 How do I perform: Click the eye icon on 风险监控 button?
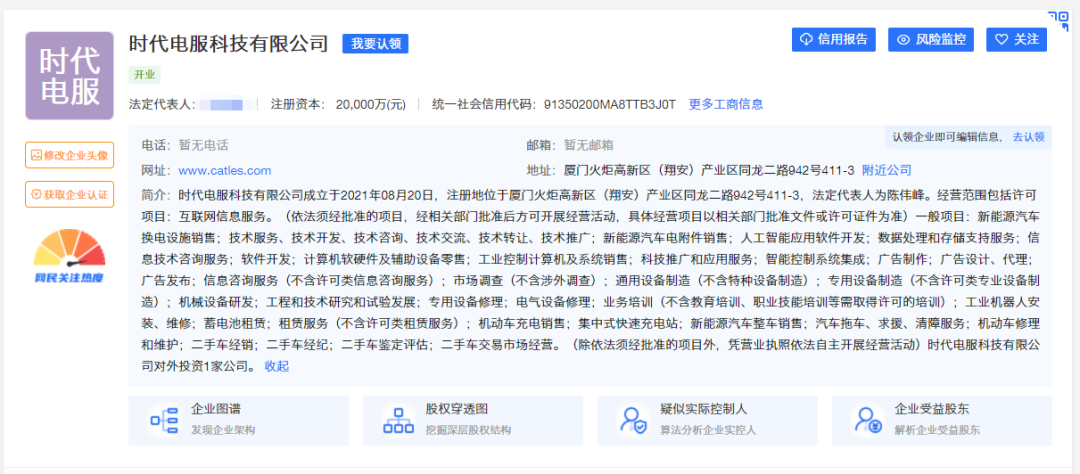(904, 39)
